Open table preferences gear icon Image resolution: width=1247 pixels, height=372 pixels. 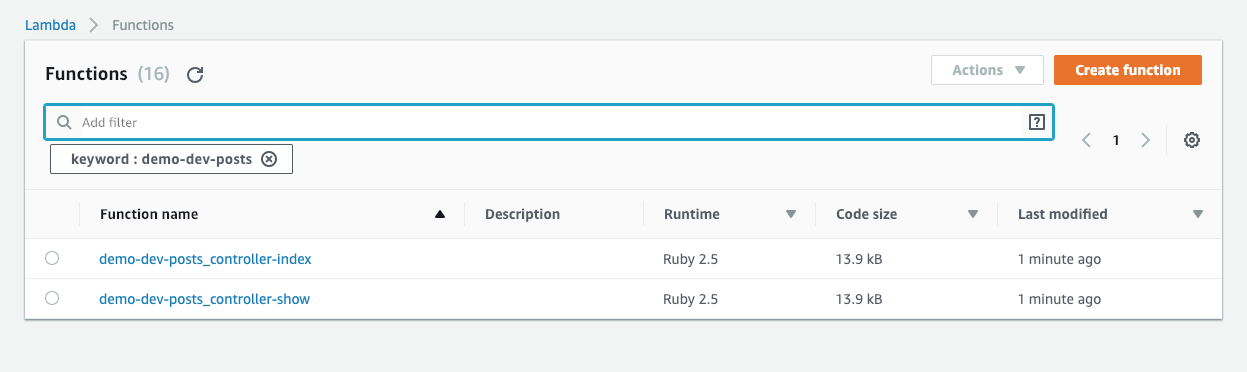pyautogui.click(x=1191, y=141)
